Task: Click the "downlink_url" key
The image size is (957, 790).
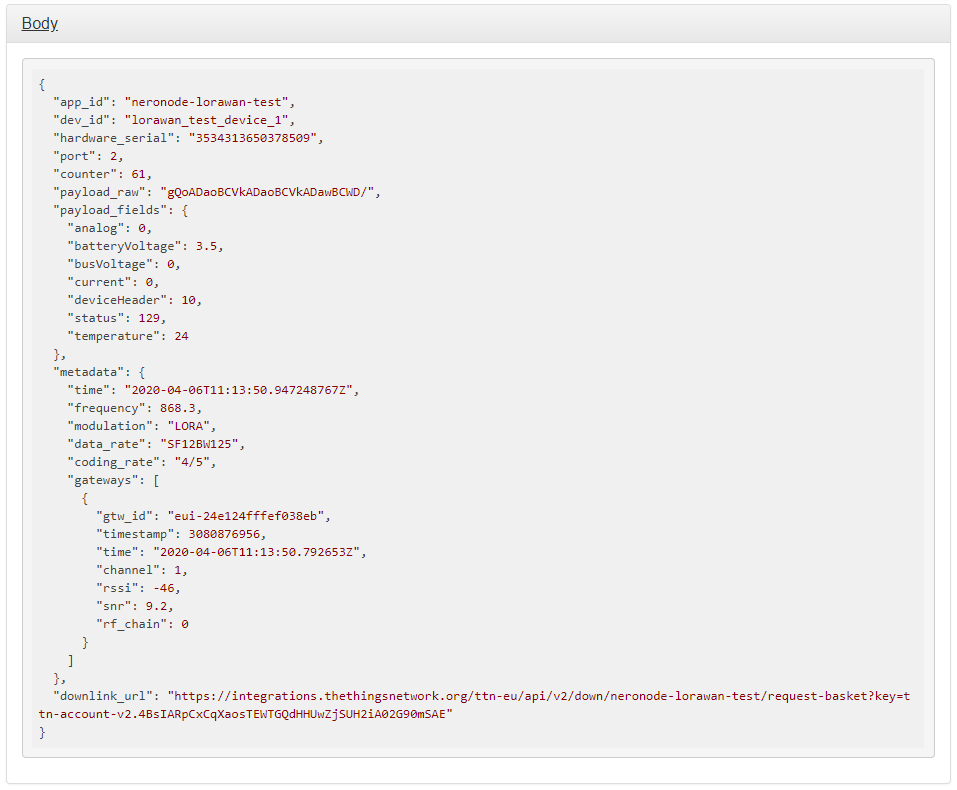Action: click(x=103, y=696)
